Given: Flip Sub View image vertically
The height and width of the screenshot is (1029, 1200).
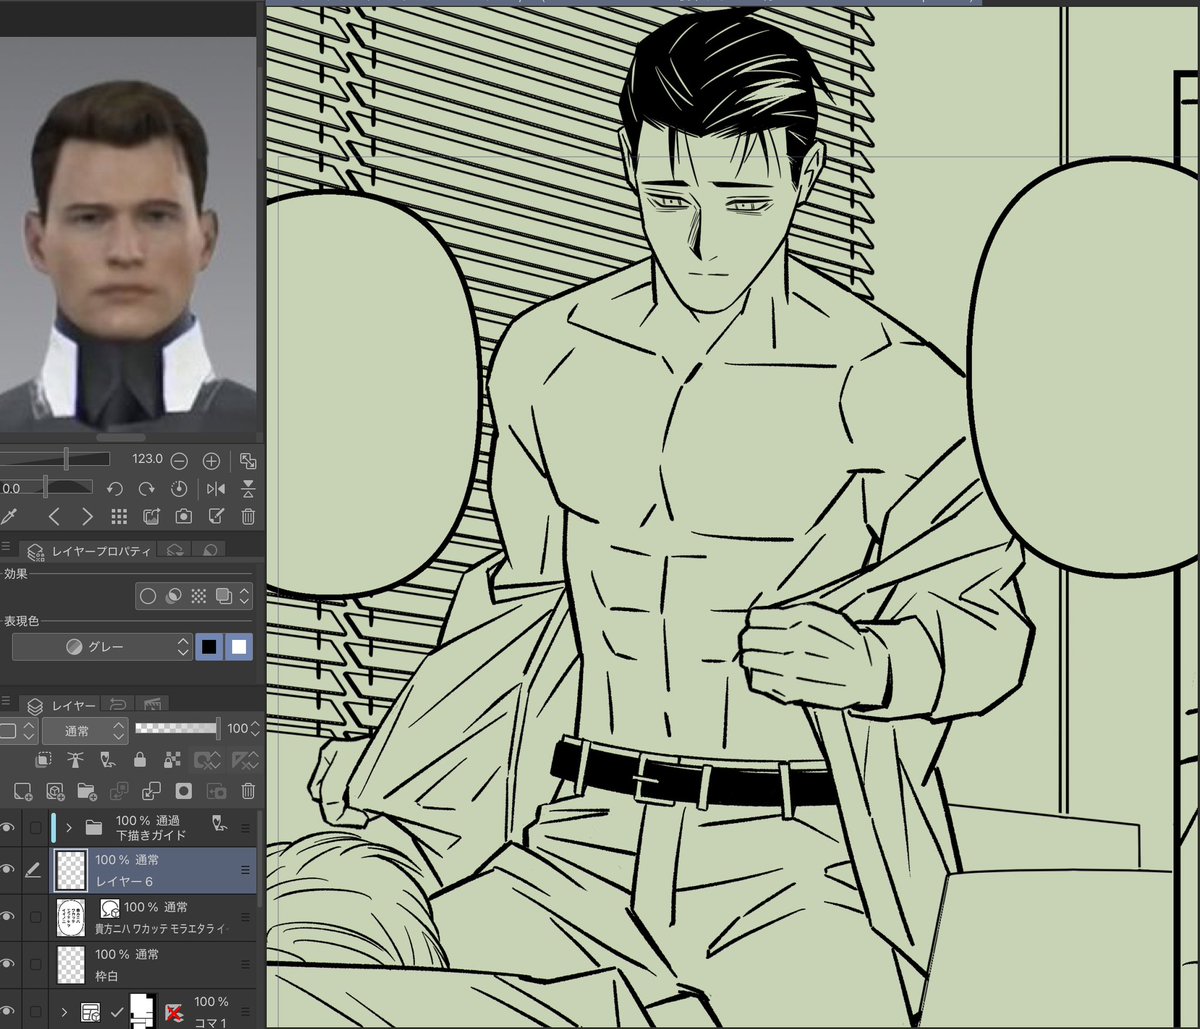Looking at the screenshot, I should 247,489.
